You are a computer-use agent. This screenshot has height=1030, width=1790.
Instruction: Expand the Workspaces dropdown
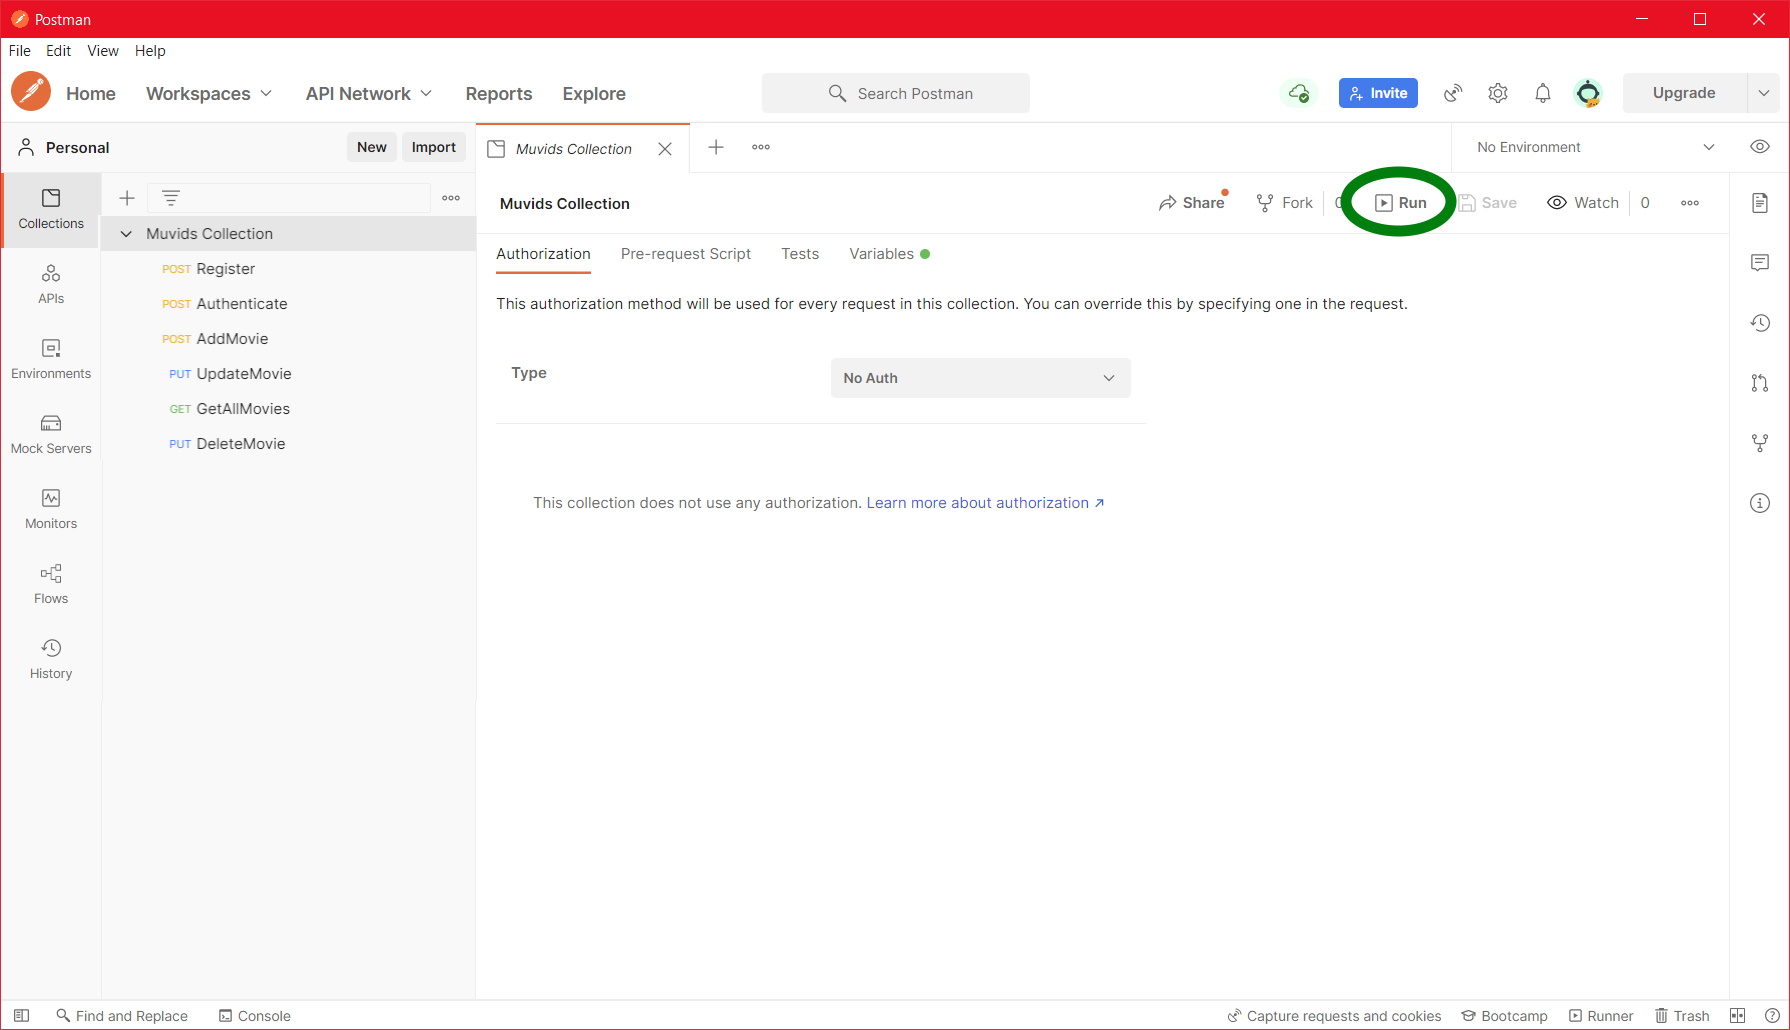209,93
